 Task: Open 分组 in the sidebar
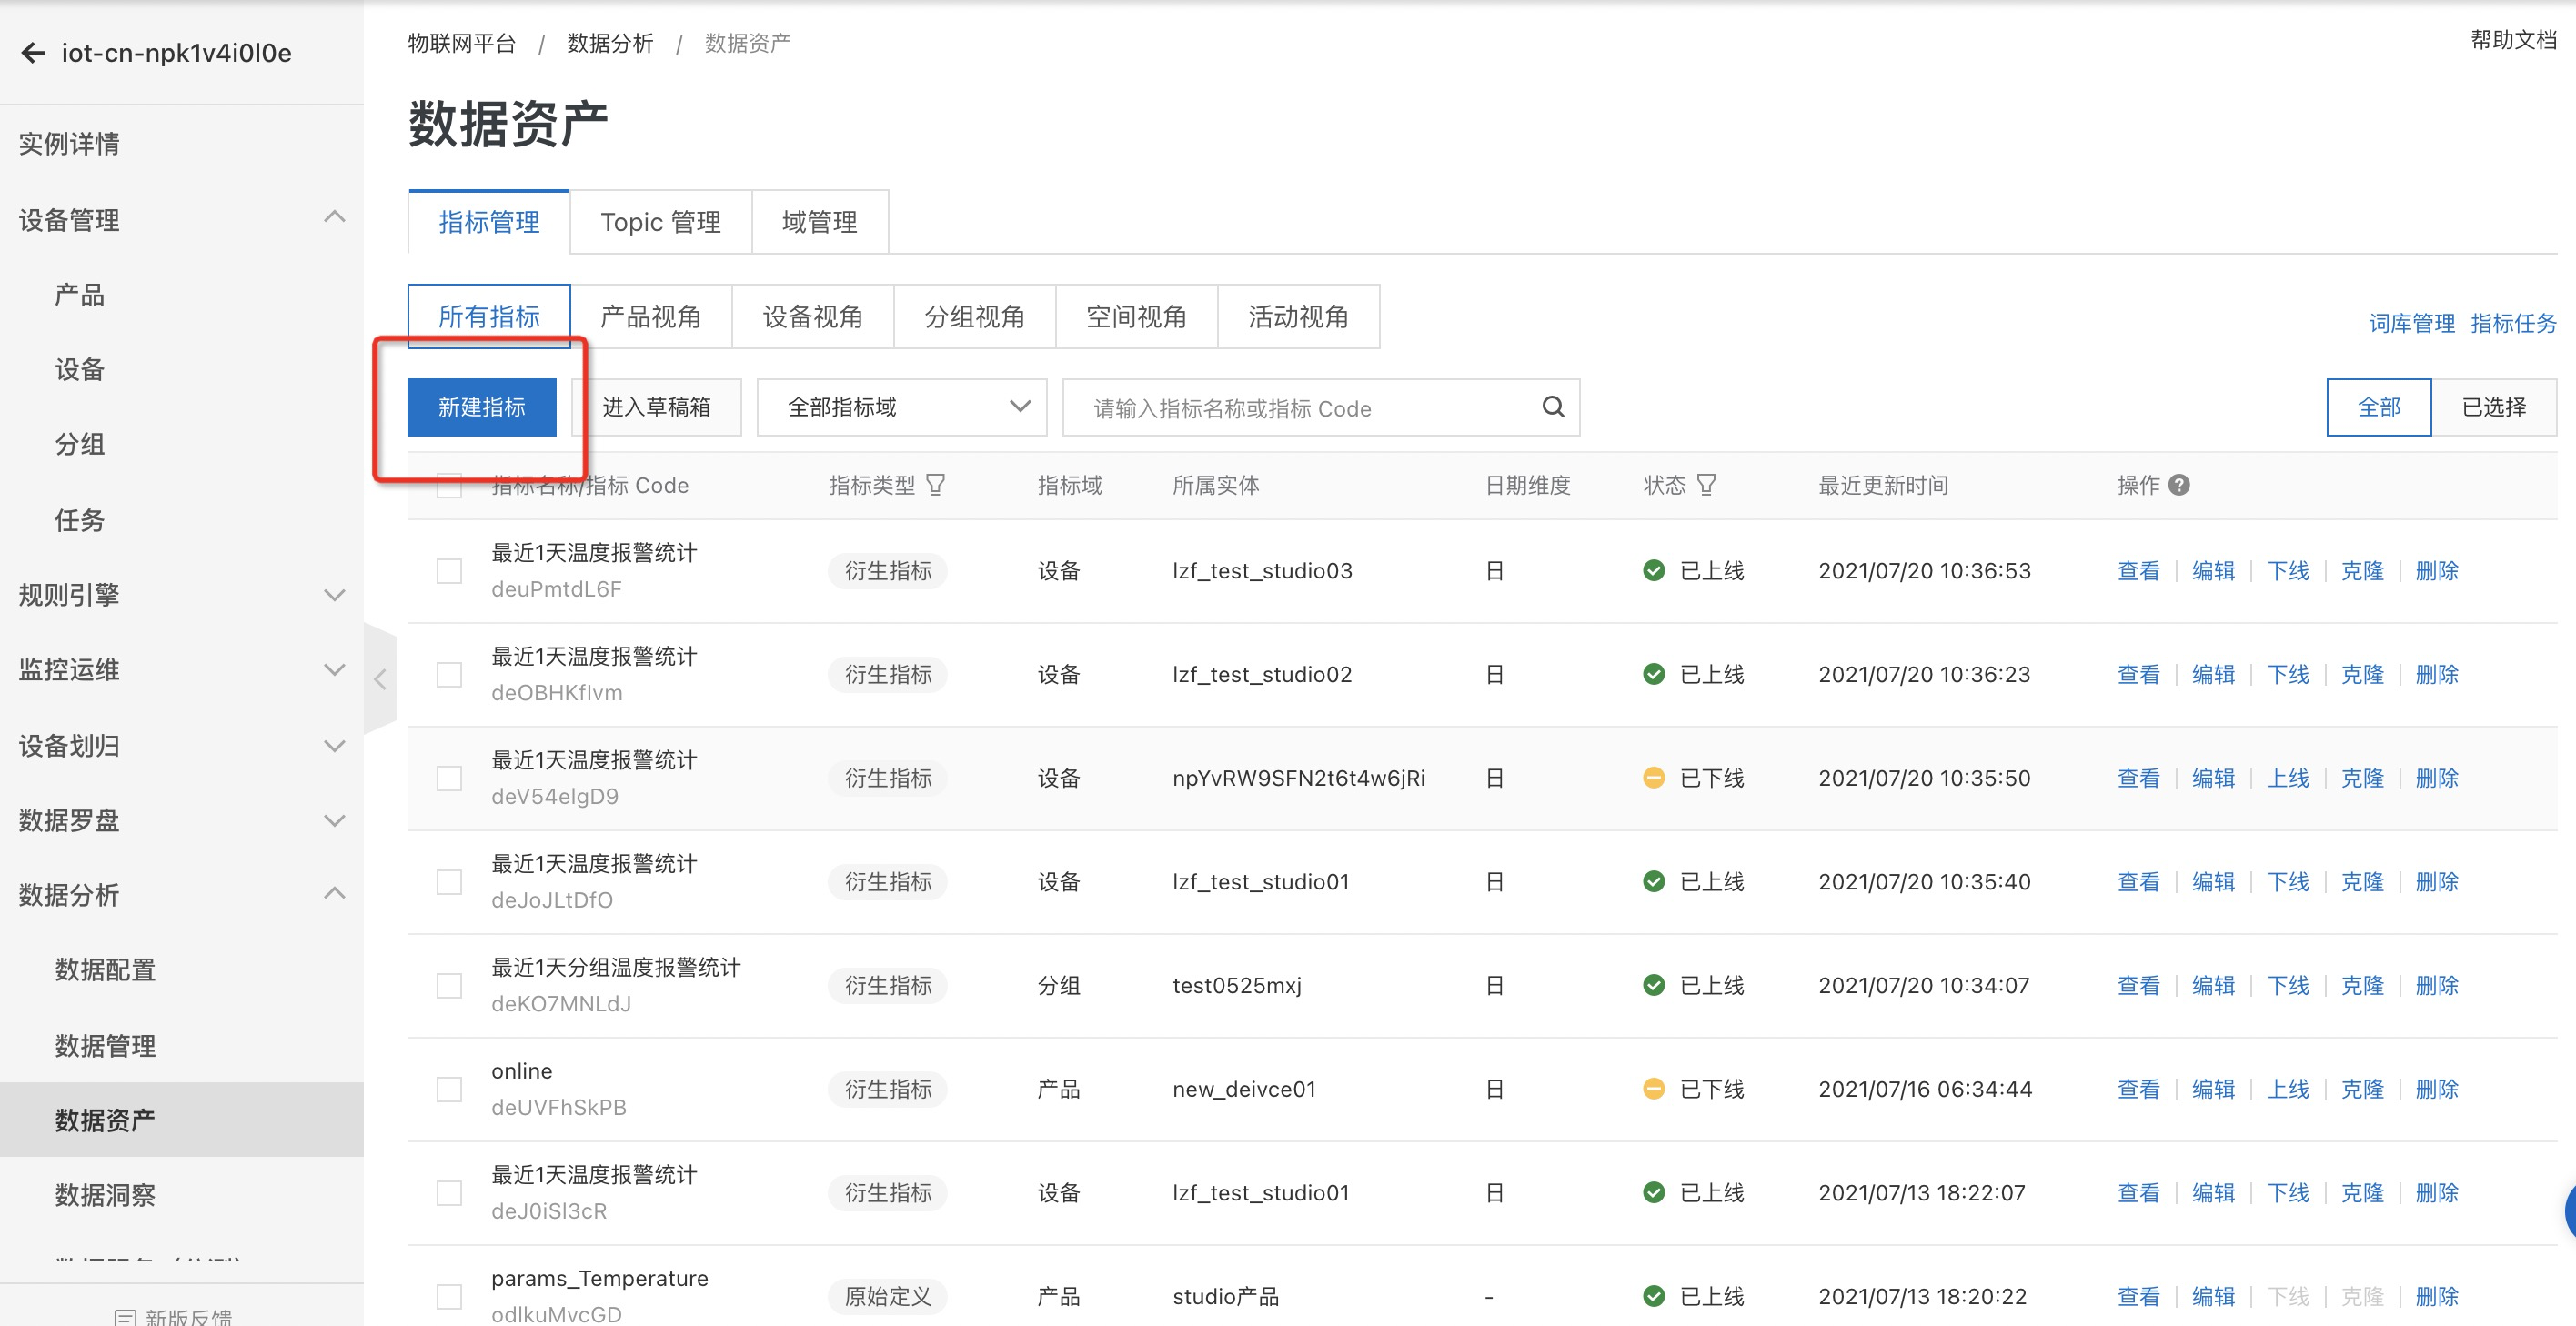pos(80,444)
